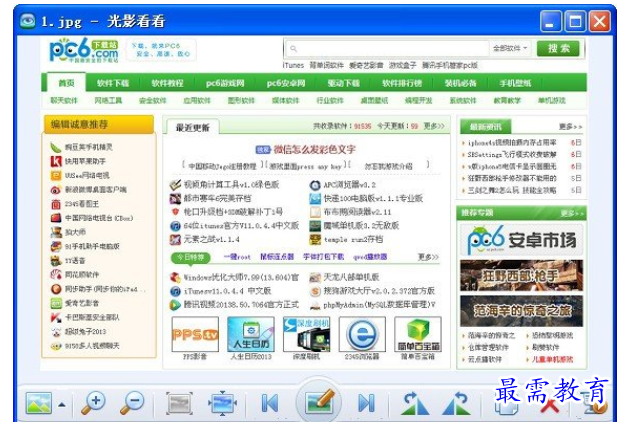Image resolution: width=617 pixels, height=422 pixels.
Task: Delete the image with the red X icon
Action: pyautogui.click(x=550, y=406)
